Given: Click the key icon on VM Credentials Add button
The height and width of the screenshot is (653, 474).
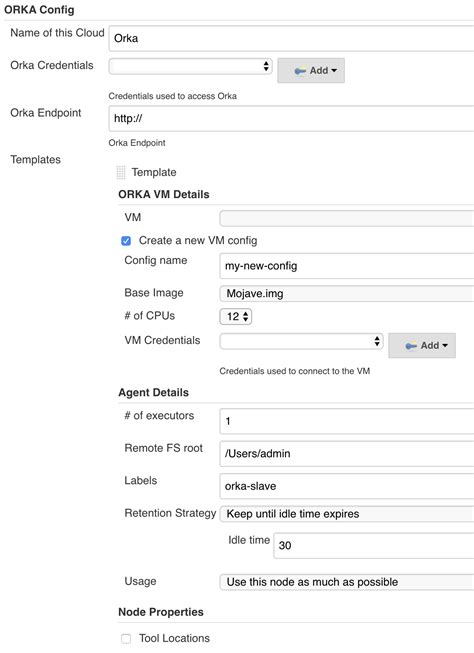Looking at the screenshot, I should [x=411, y=346].
